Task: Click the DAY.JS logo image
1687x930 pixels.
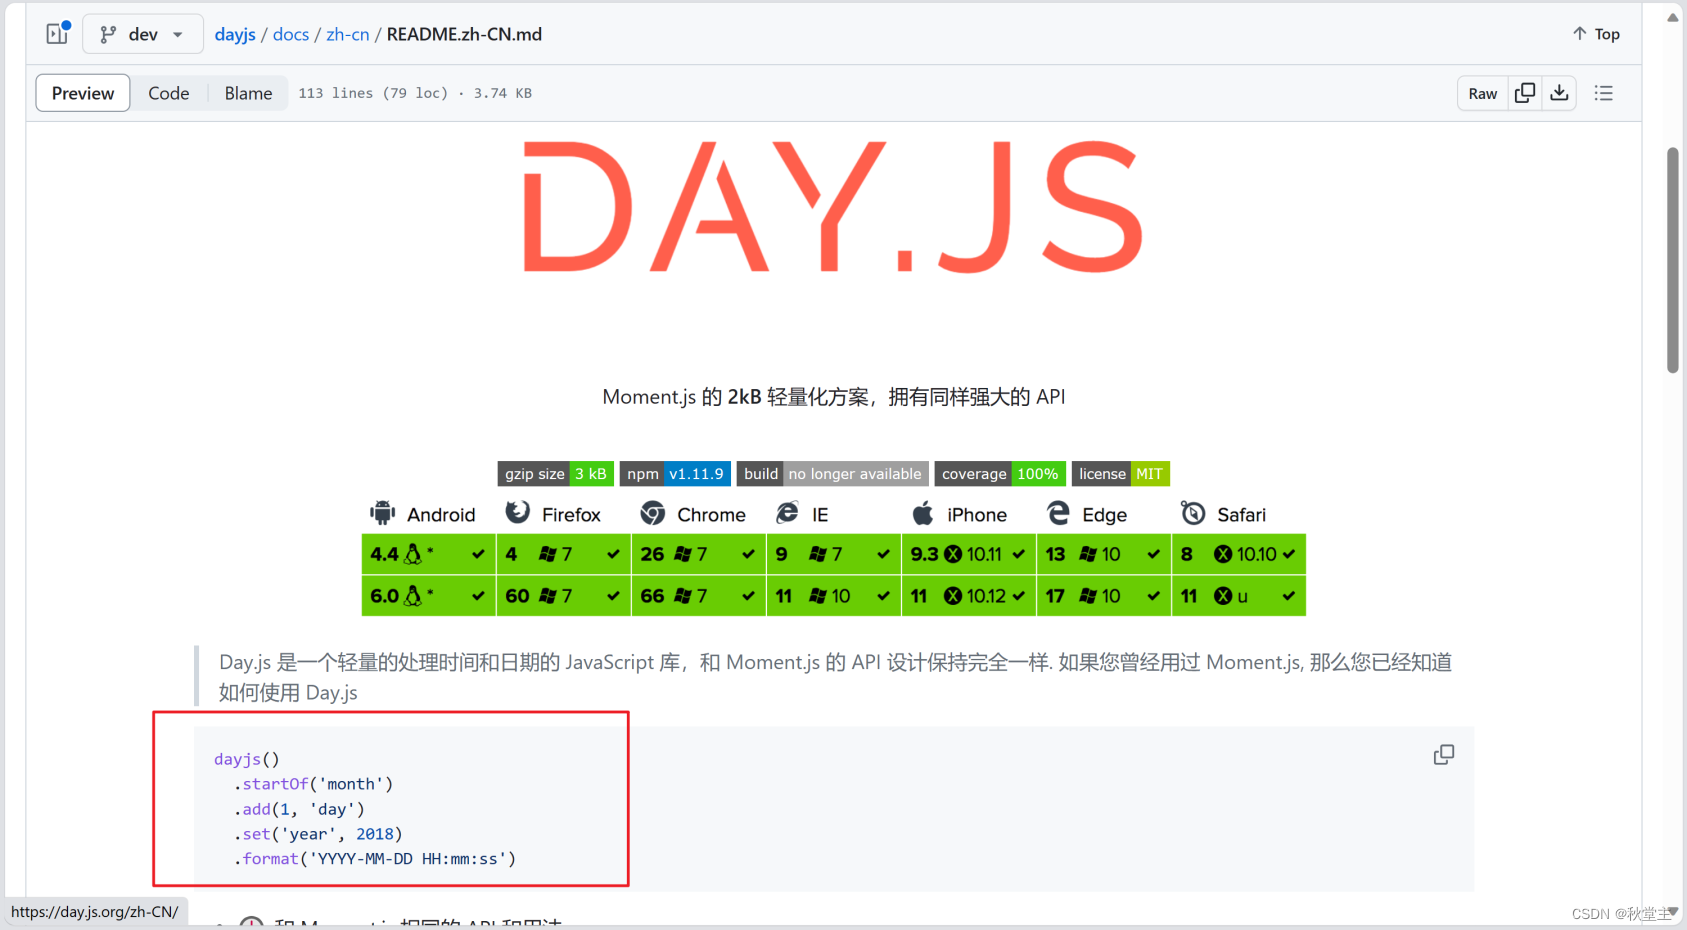Action: (x=833, y=207)
